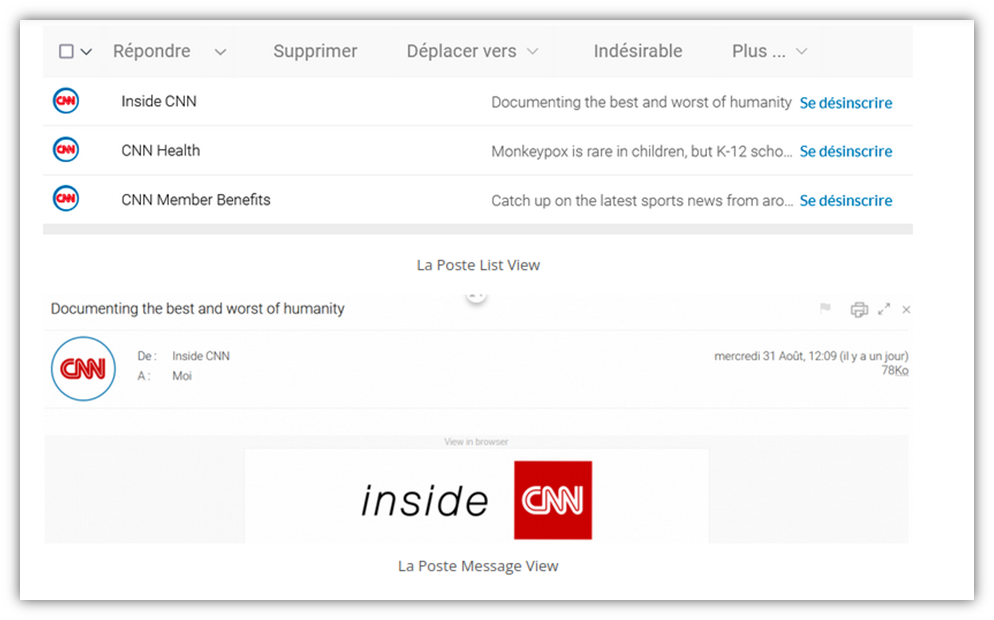This screenshot has height=620, width=994.
Task: Open the selection options chevron beside the checkbox
Action: (x=86, y=52)
